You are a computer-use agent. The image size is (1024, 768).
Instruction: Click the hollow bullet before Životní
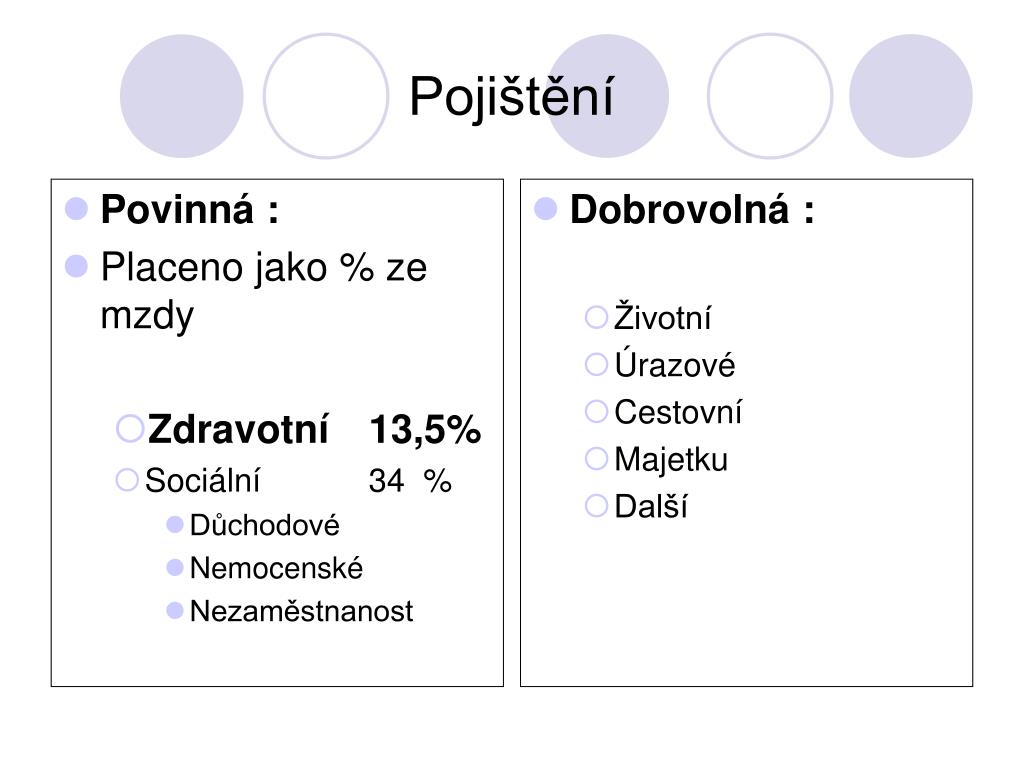click(x=596, y=317)
